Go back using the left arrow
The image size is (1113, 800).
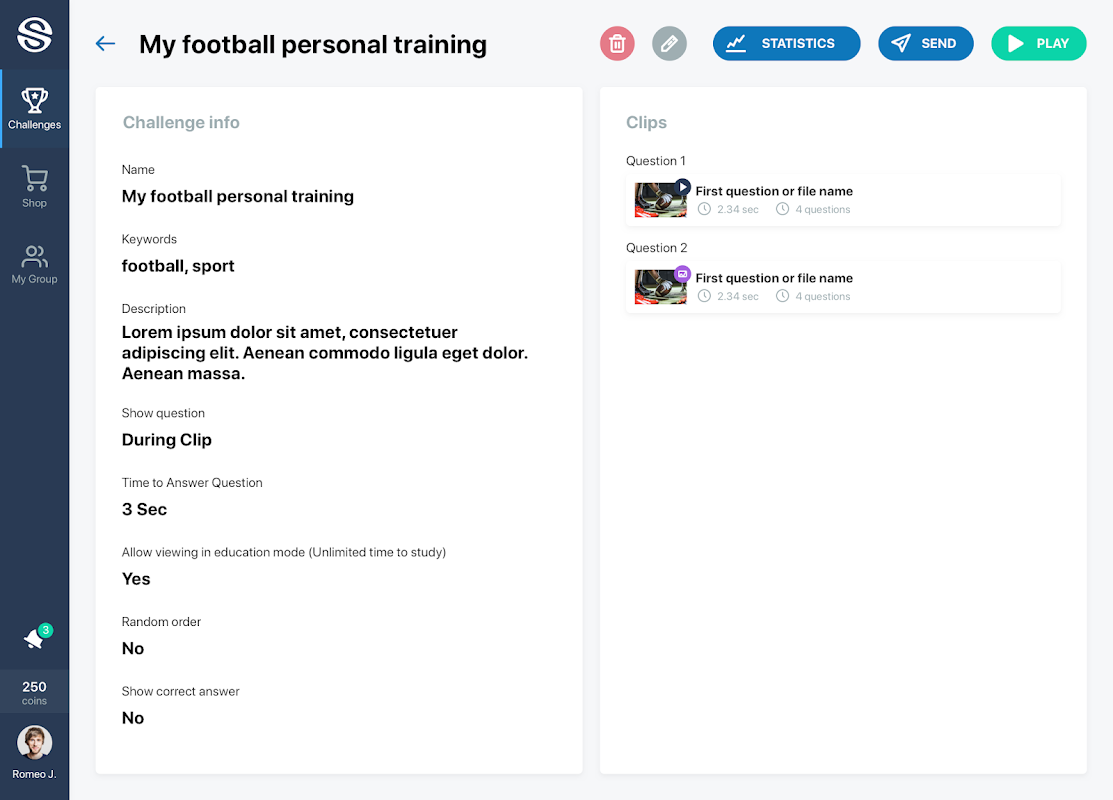[x=105, y=44]
